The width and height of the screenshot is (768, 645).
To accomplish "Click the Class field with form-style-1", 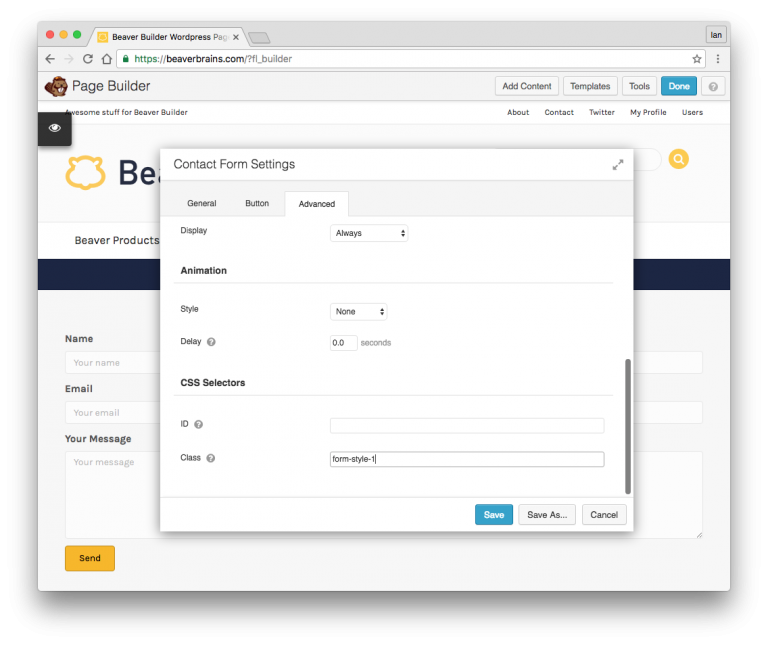I will [x=467, y=459].
